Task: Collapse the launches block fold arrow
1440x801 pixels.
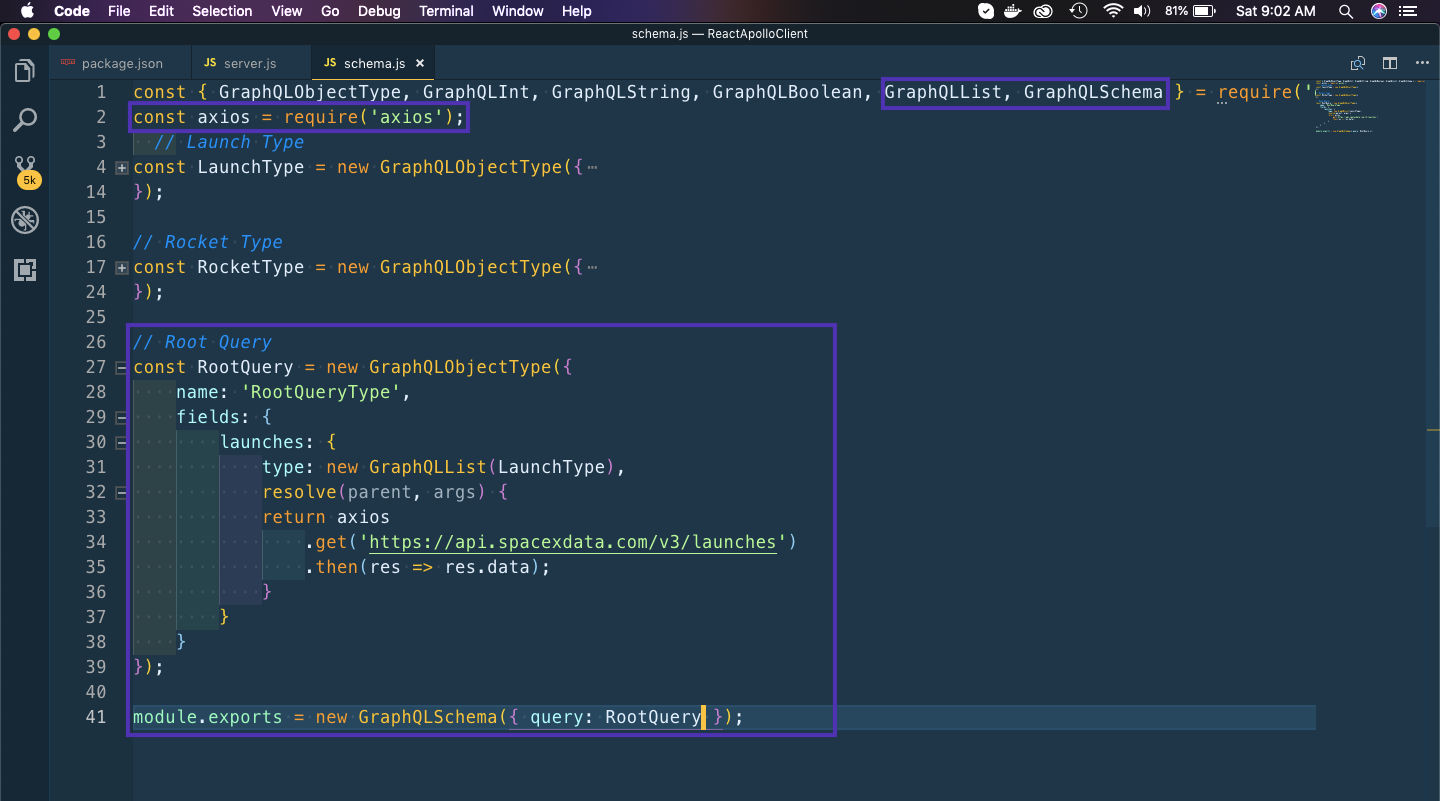Action: [122, 443]
